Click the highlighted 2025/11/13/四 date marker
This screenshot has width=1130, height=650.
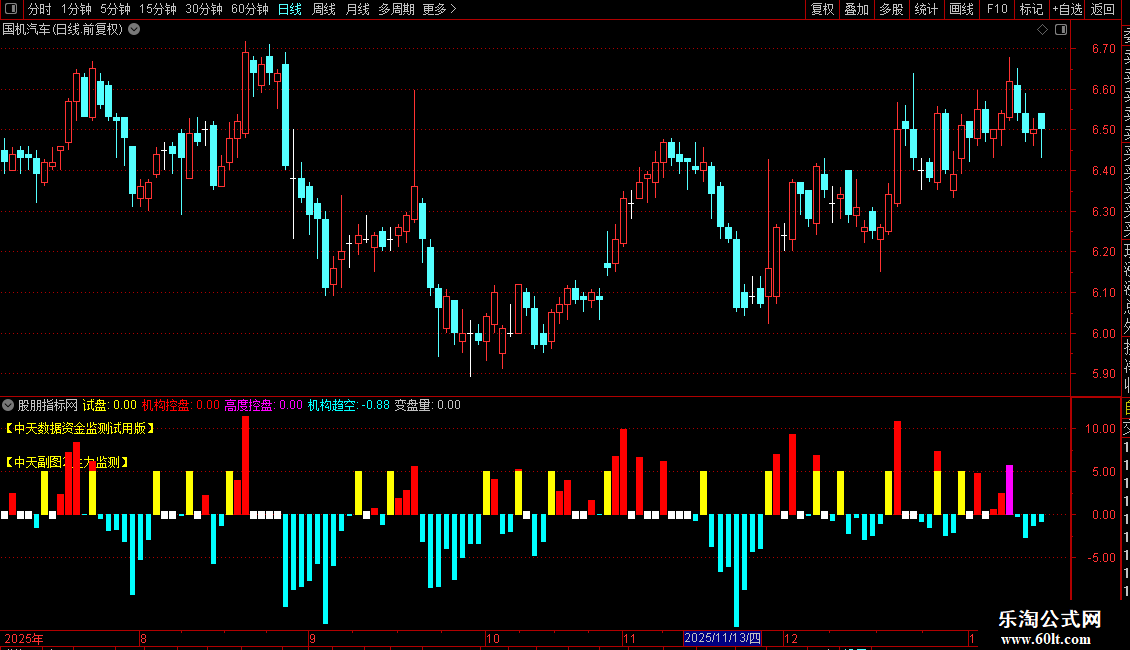point(722,638)
